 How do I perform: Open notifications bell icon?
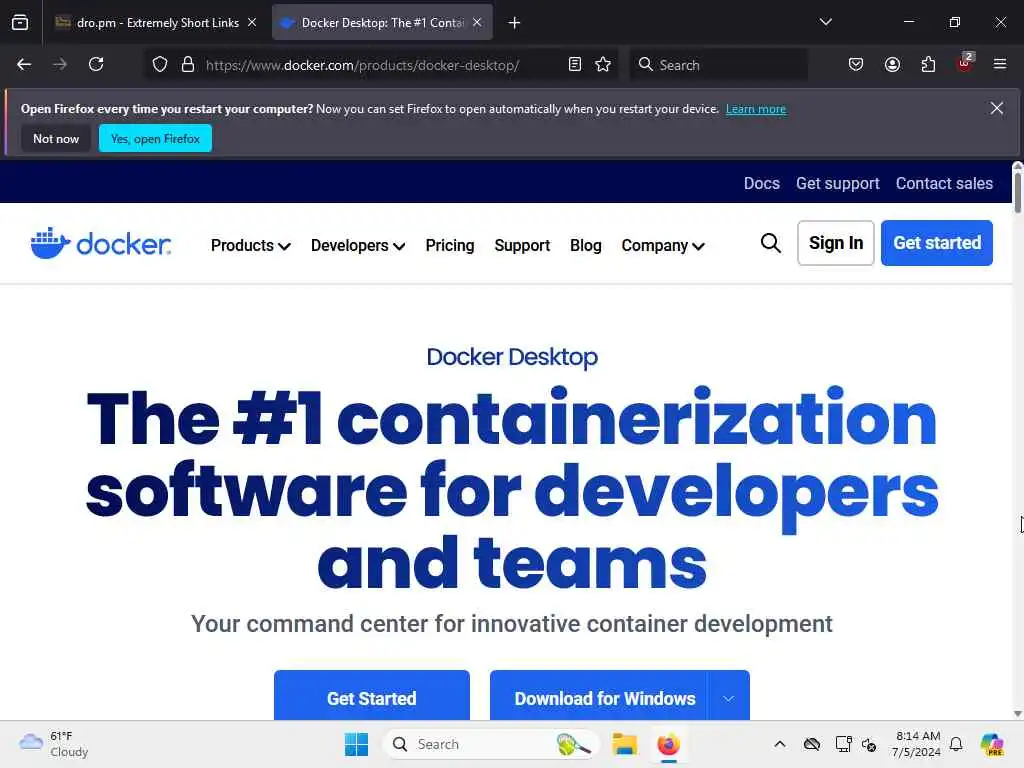click(x=956, y=744)
